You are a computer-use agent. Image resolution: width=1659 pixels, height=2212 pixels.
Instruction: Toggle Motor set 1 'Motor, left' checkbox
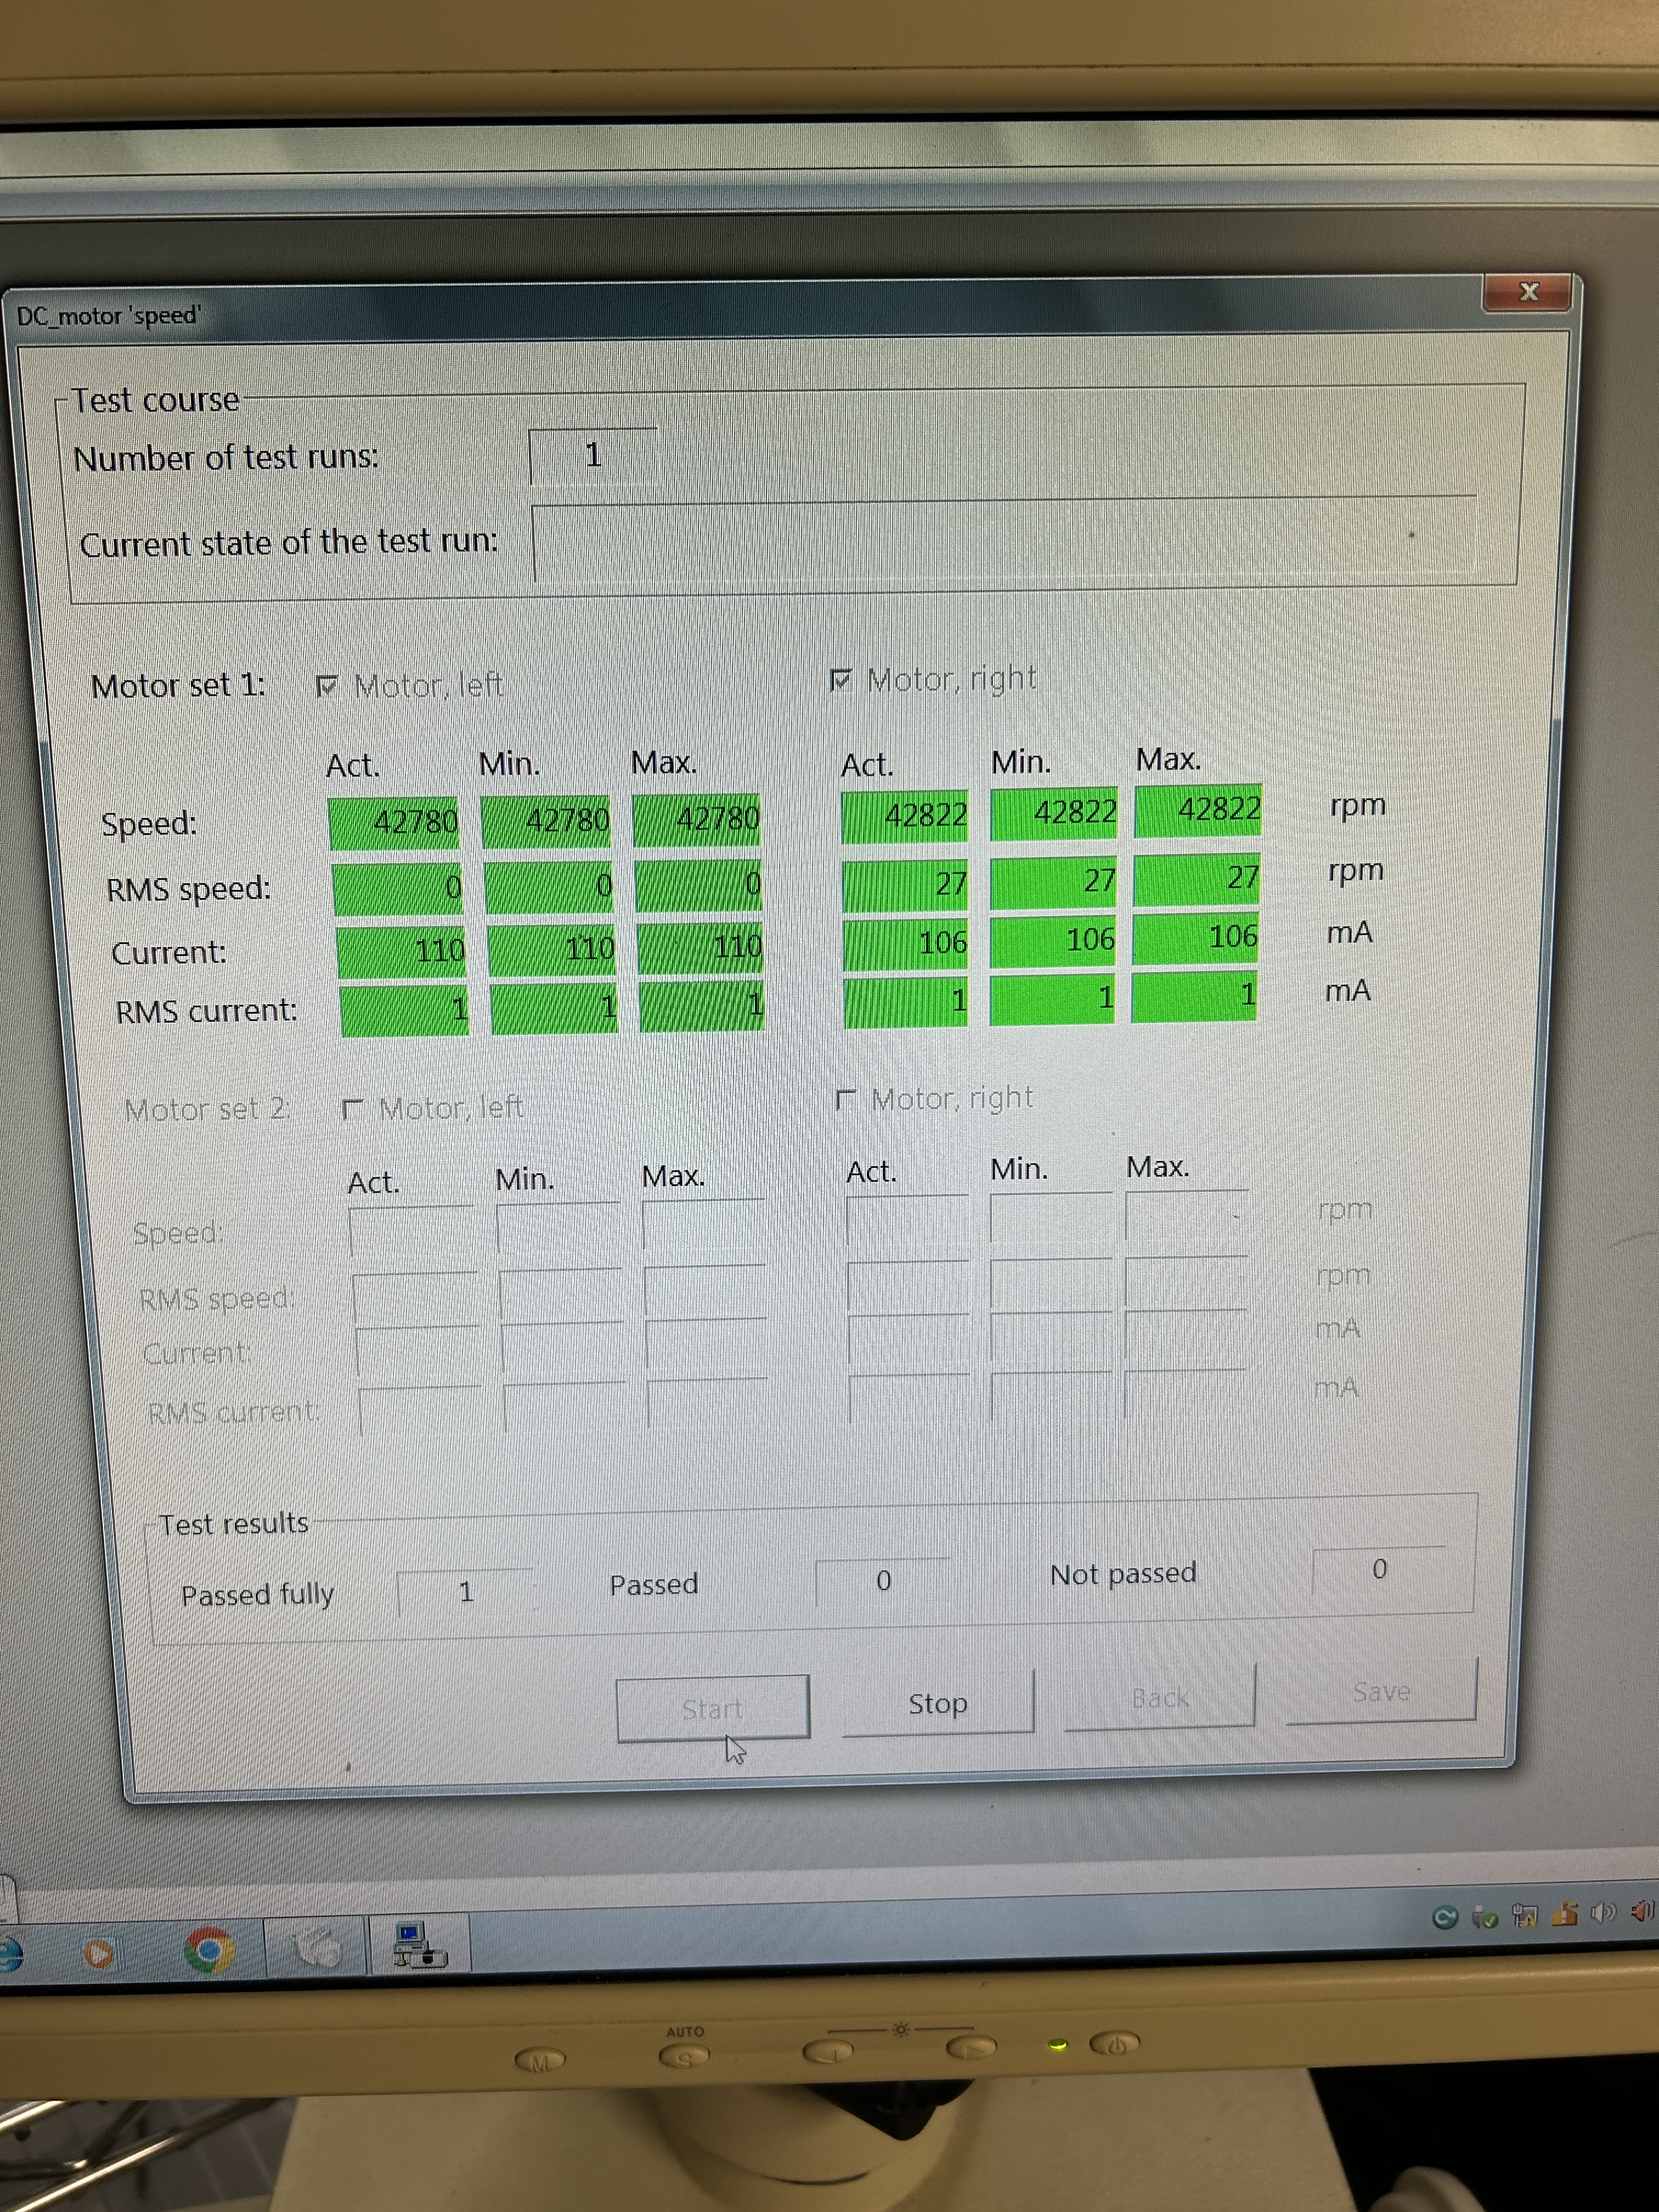click(x=326, y=686)
